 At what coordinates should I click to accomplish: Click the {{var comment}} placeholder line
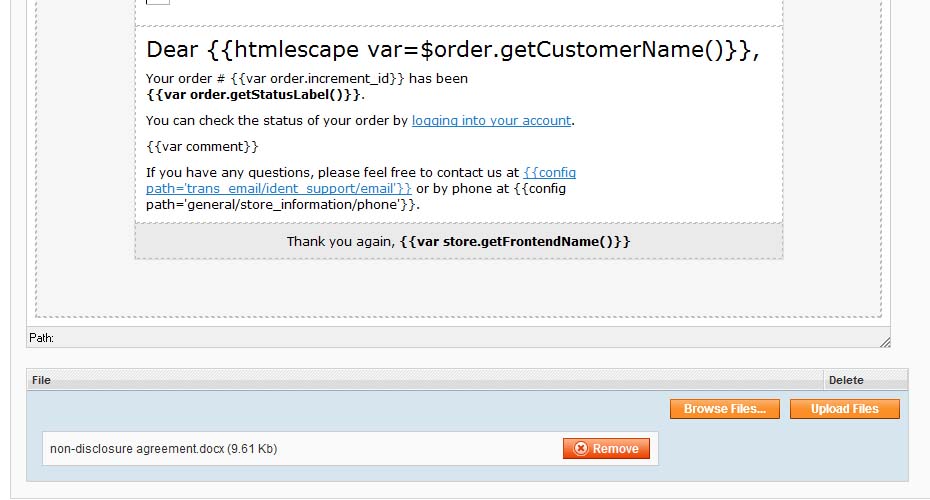[202, 147]
